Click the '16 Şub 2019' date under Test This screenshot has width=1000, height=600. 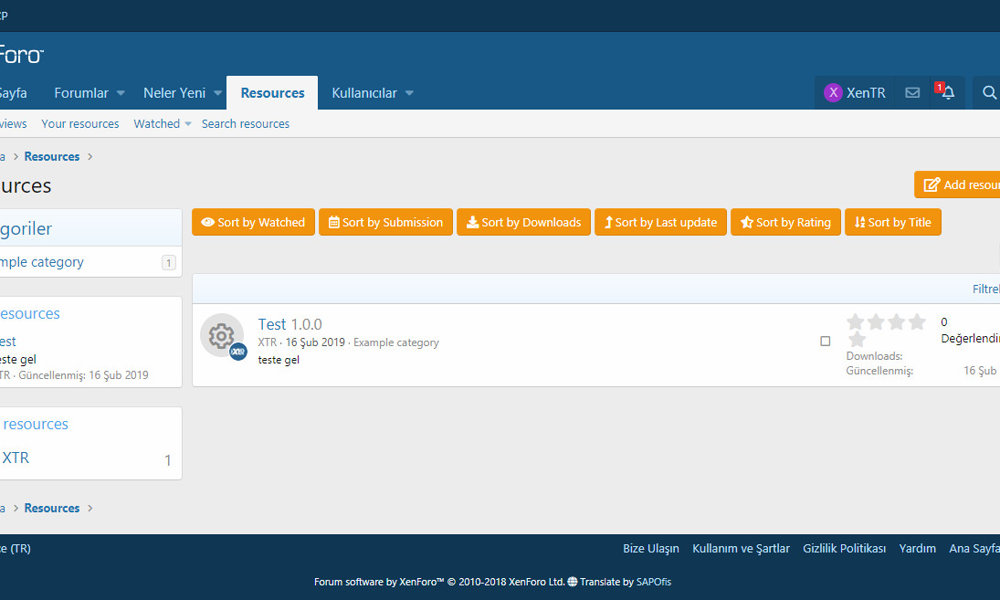pos(315,342)
